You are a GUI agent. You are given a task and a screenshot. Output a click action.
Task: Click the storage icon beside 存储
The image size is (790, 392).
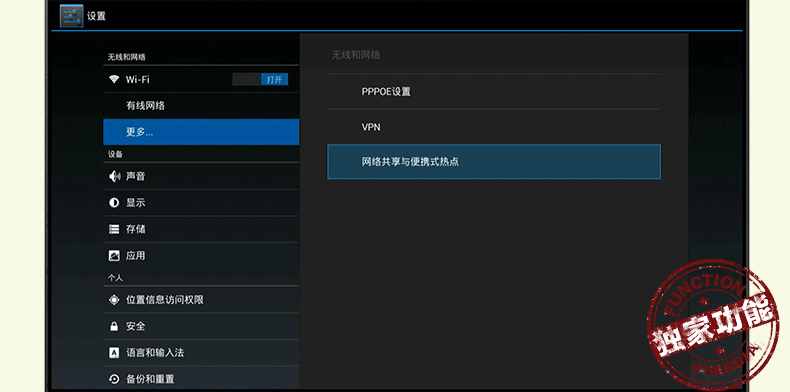pos(114,229)
